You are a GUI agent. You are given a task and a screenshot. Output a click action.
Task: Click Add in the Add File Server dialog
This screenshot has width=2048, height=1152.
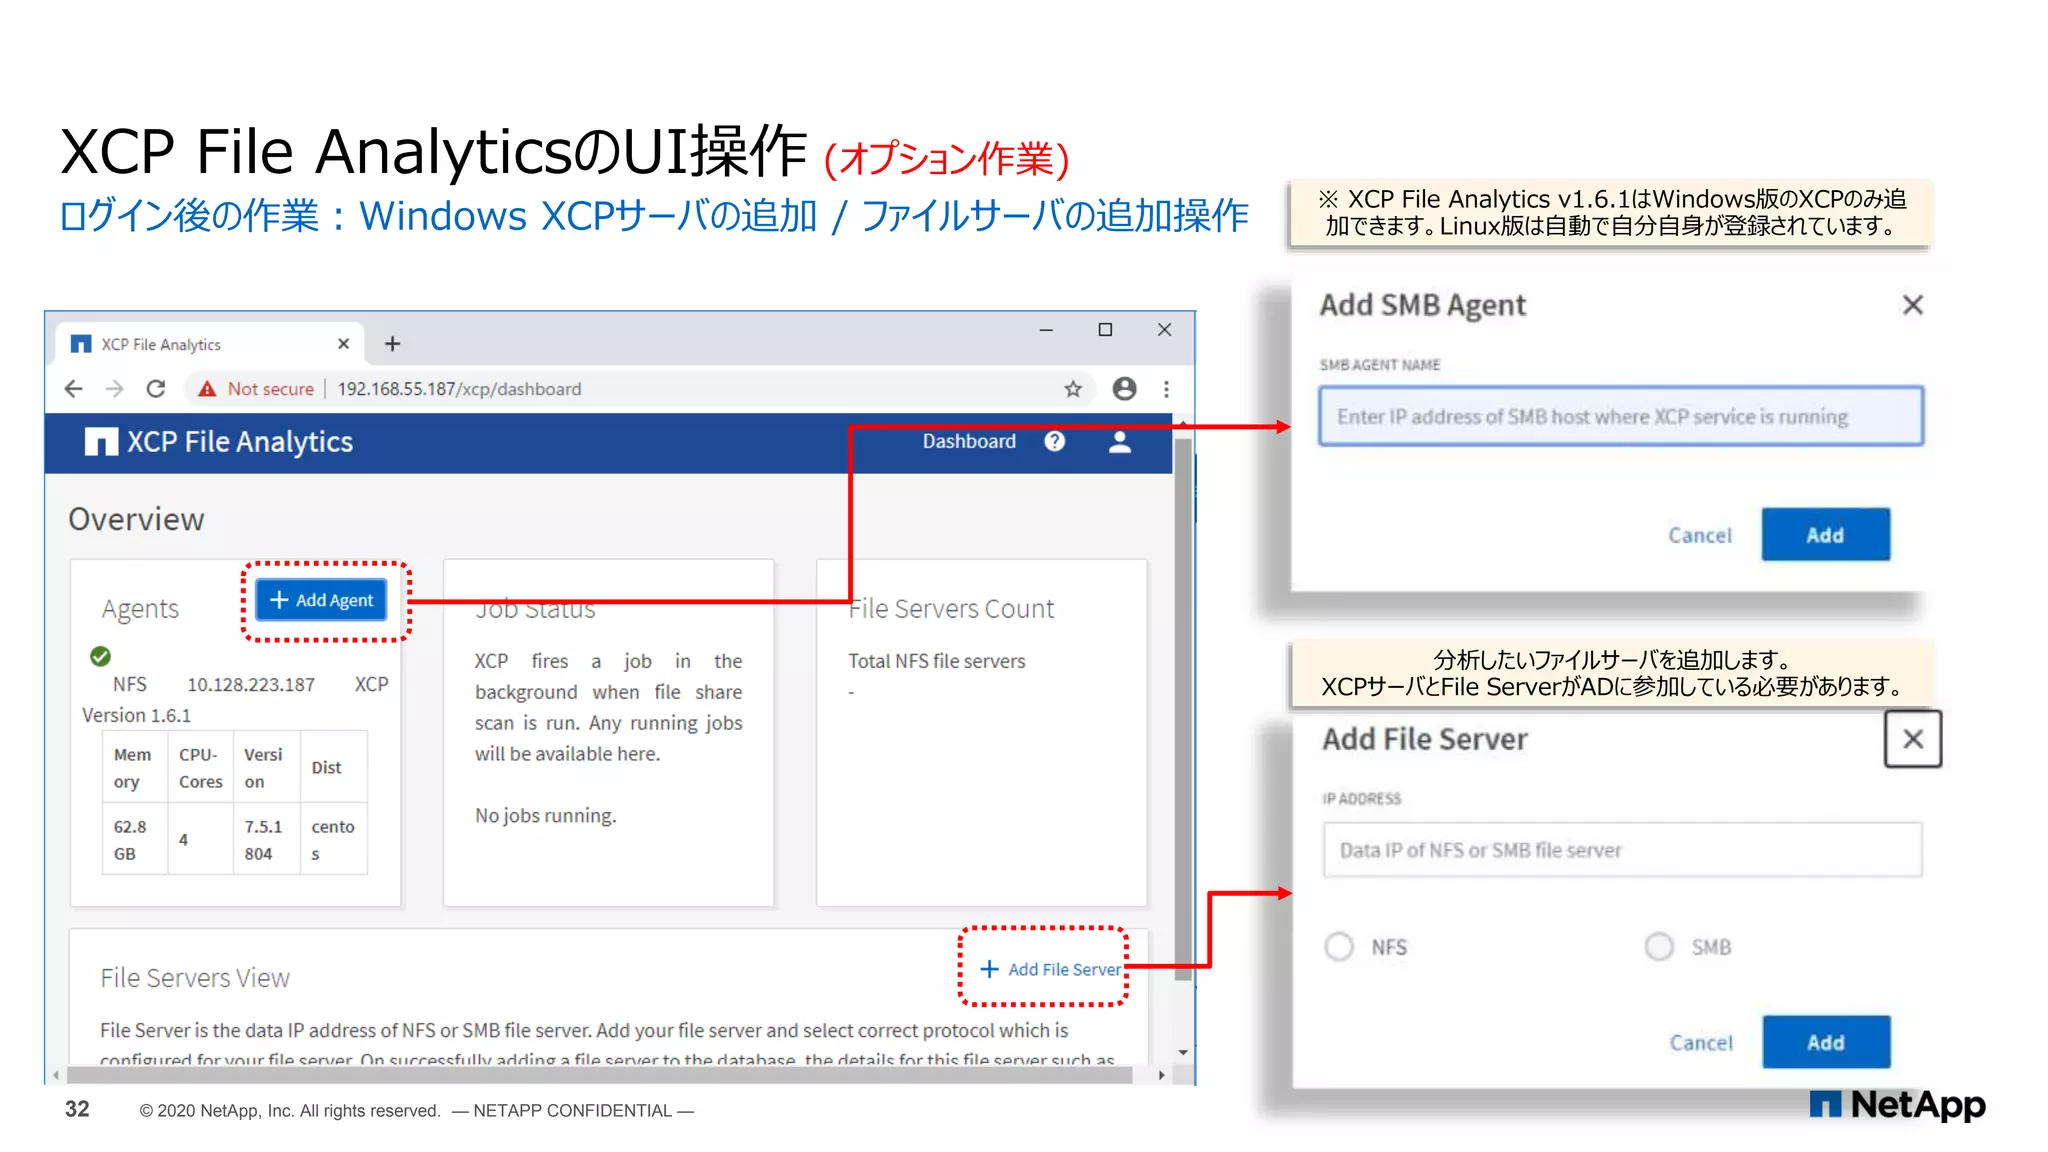point(1826,1043)
